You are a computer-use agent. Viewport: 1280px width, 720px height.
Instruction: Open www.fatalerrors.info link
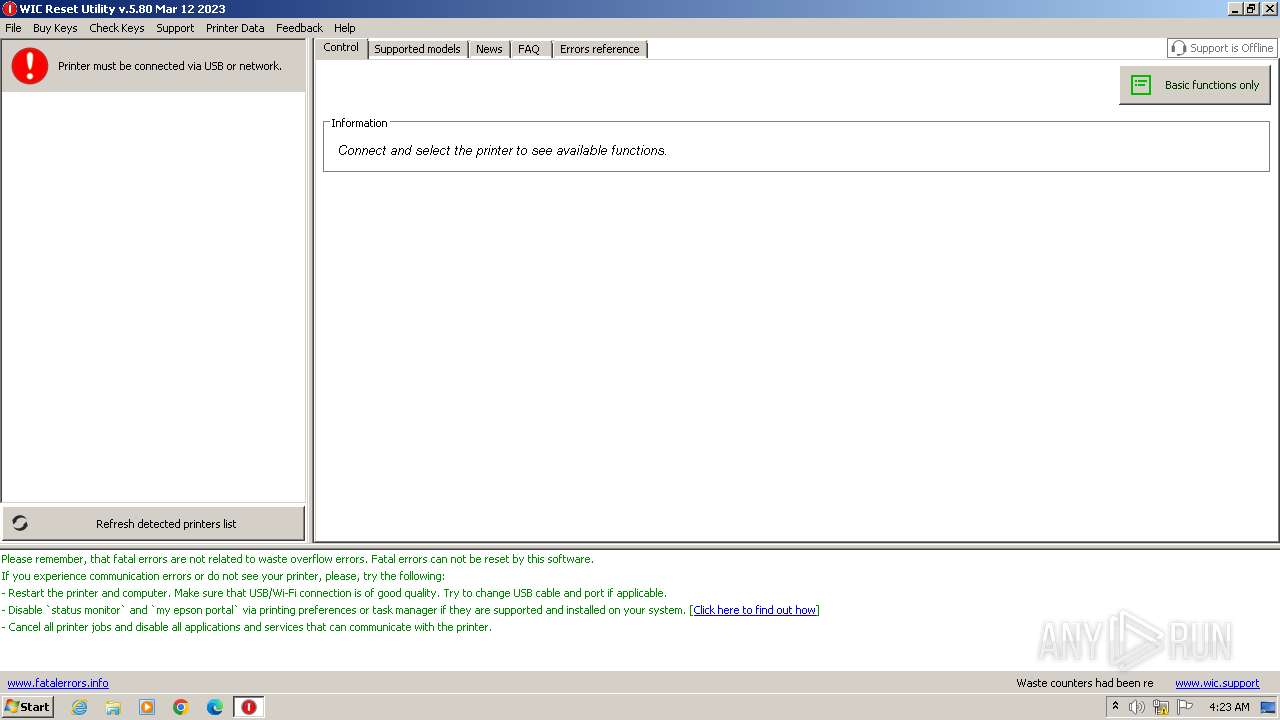pyautogui.click(x=58, y=683)
